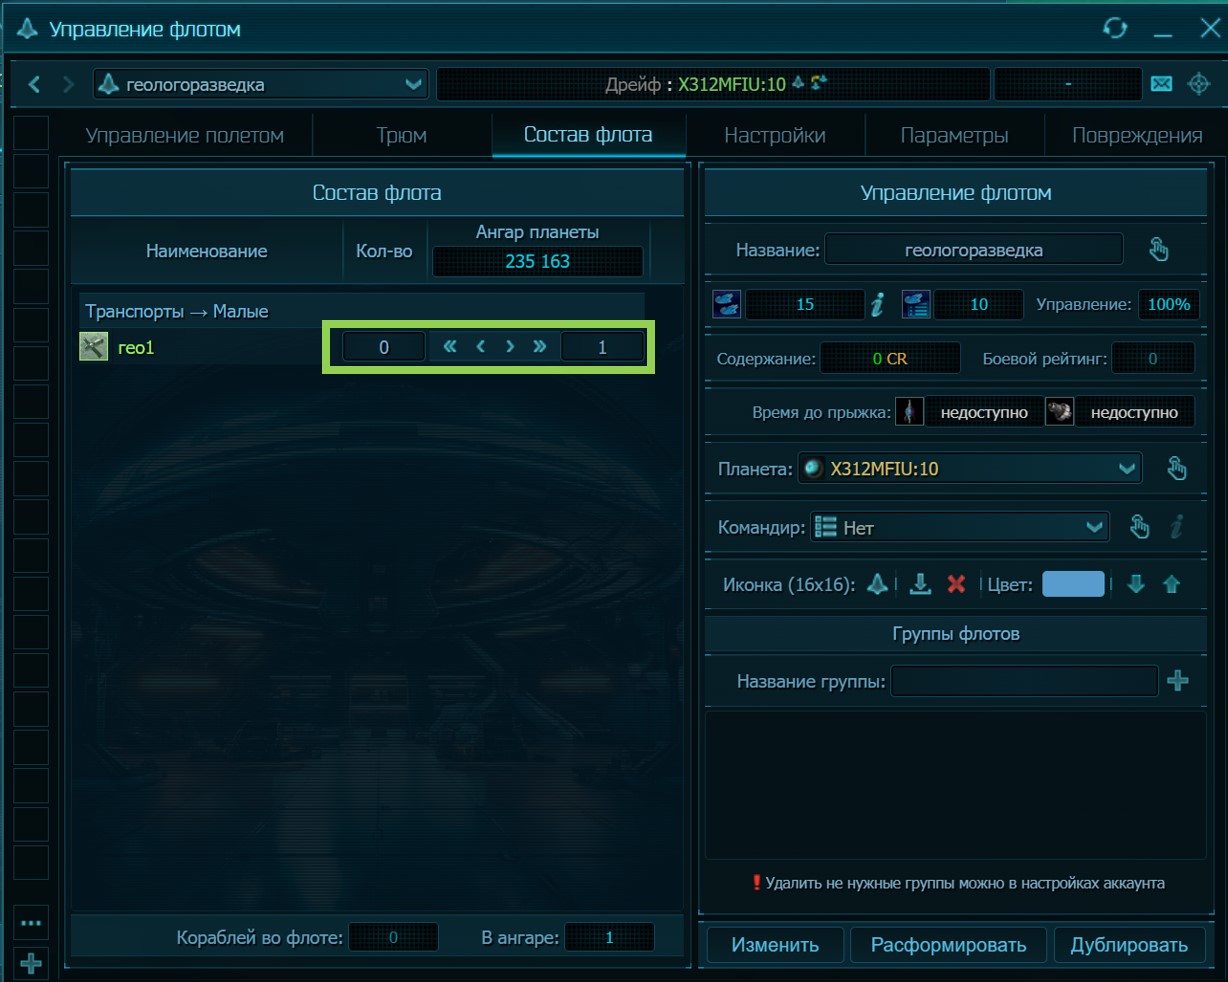Open the Повреждения tab
Viewport: 1228px width, 982px height.
[1136, 135]
